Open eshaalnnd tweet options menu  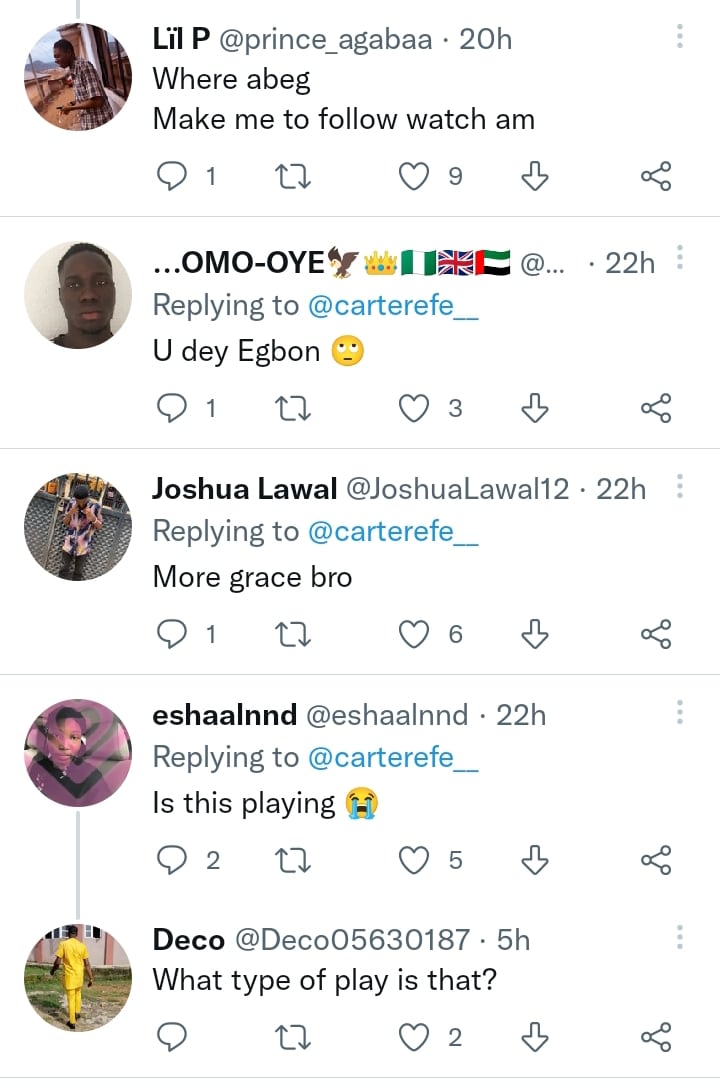pos(680,713)
